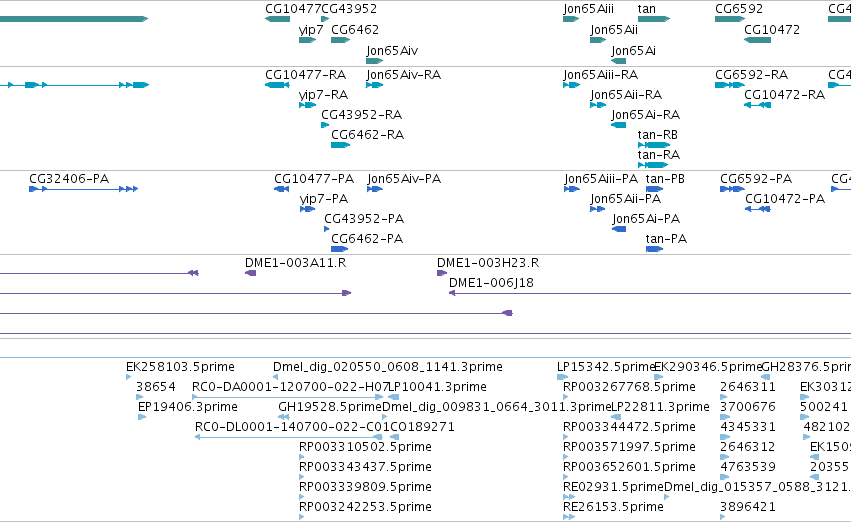Click the Jon65Aii gene label
The image size is (851, 522).
click(x=614, y=30)
